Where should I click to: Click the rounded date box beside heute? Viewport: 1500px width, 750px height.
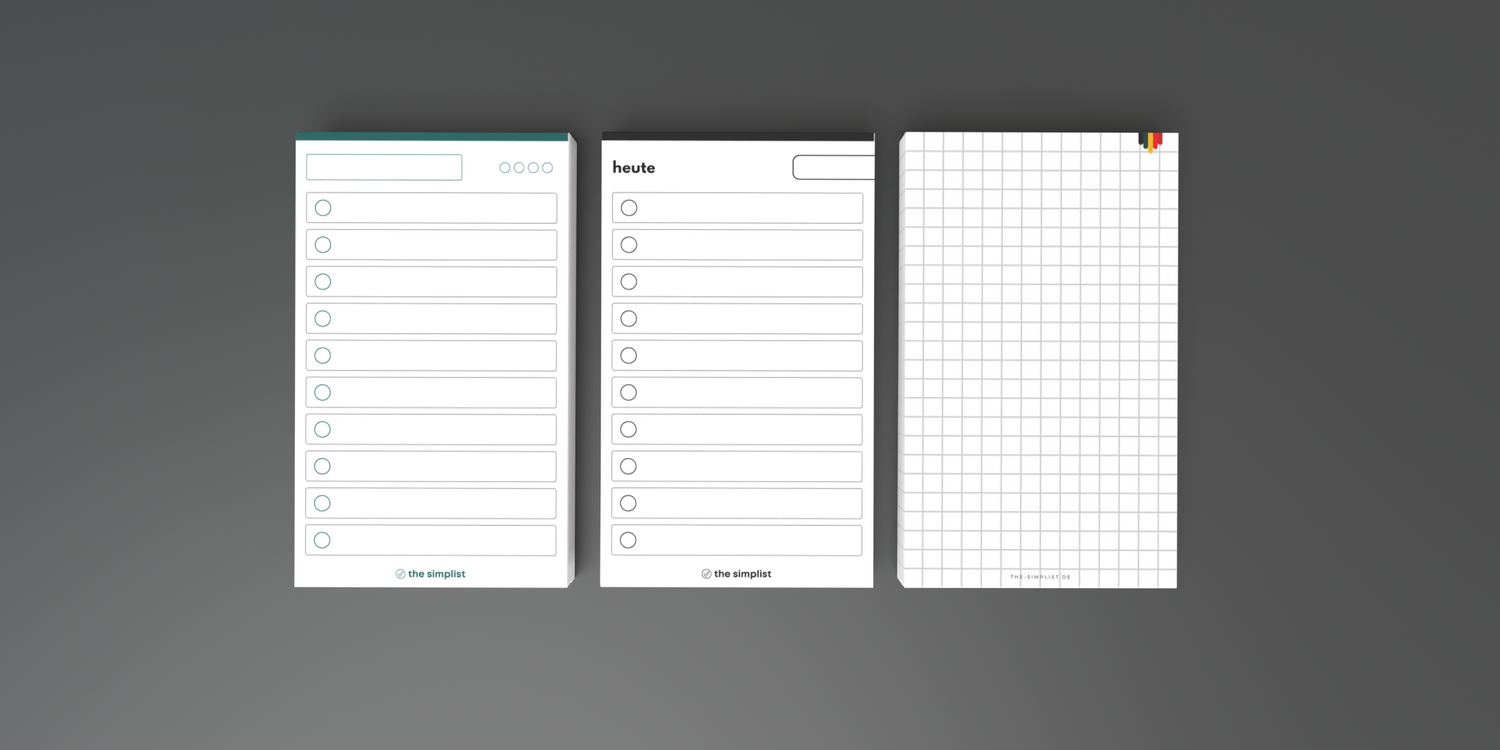coord(833,167)
